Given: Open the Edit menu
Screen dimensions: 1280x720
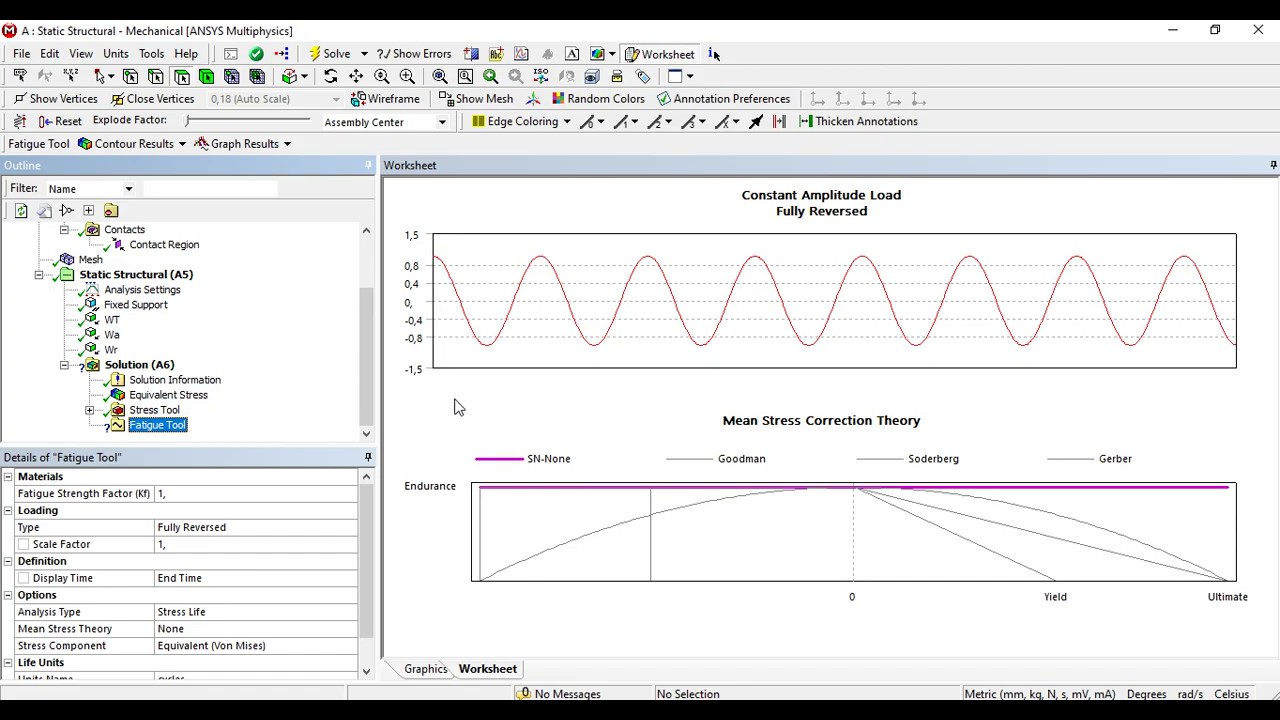Looking at the screenshot, I should pyautogui.click(x=49, y=54).
